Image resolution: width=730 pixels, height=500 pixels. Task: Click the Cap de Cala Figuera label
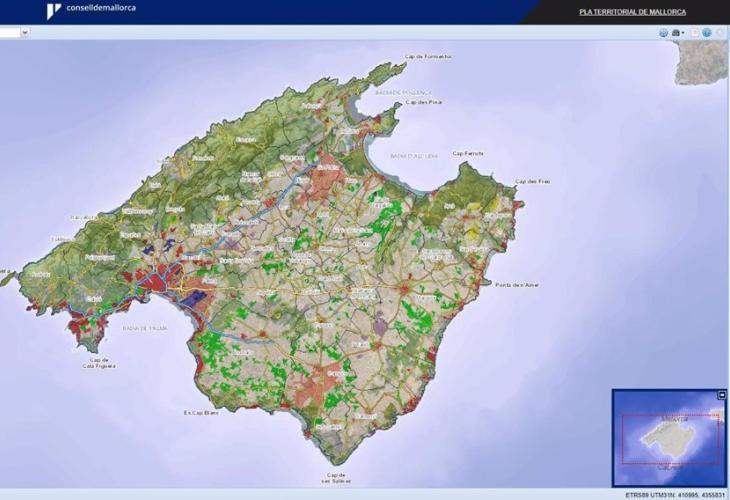tap(99, 363)
